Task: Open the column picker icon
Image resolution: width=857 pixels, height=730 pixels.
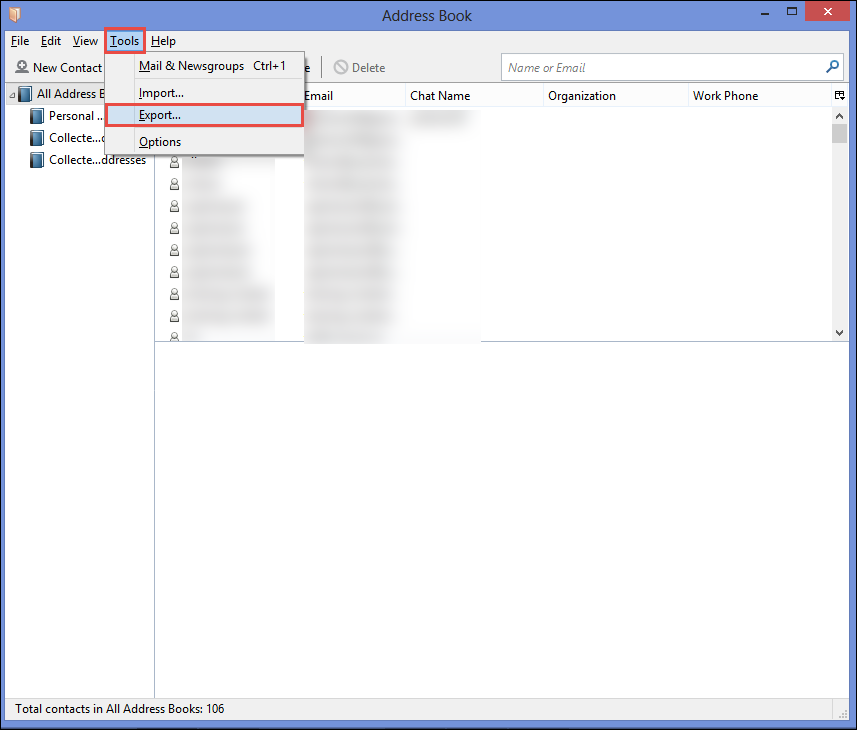Action: coord(840,96)
